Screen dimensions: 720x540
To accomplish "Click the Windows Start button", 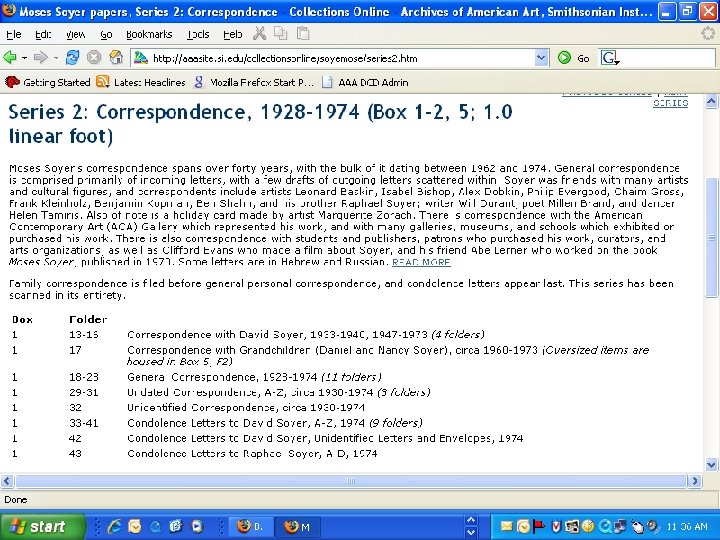I will point(42,527).
